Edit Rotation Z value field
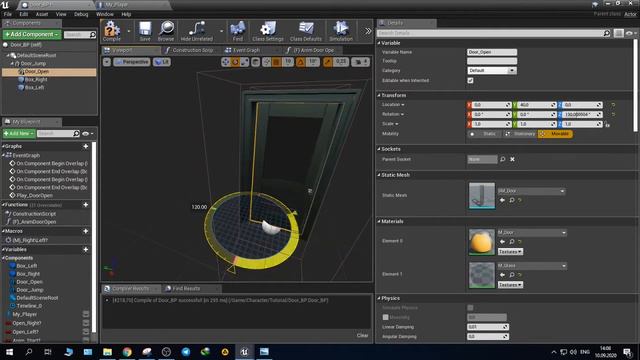This screenshot has width=640, height=360. tap(579, 115)
